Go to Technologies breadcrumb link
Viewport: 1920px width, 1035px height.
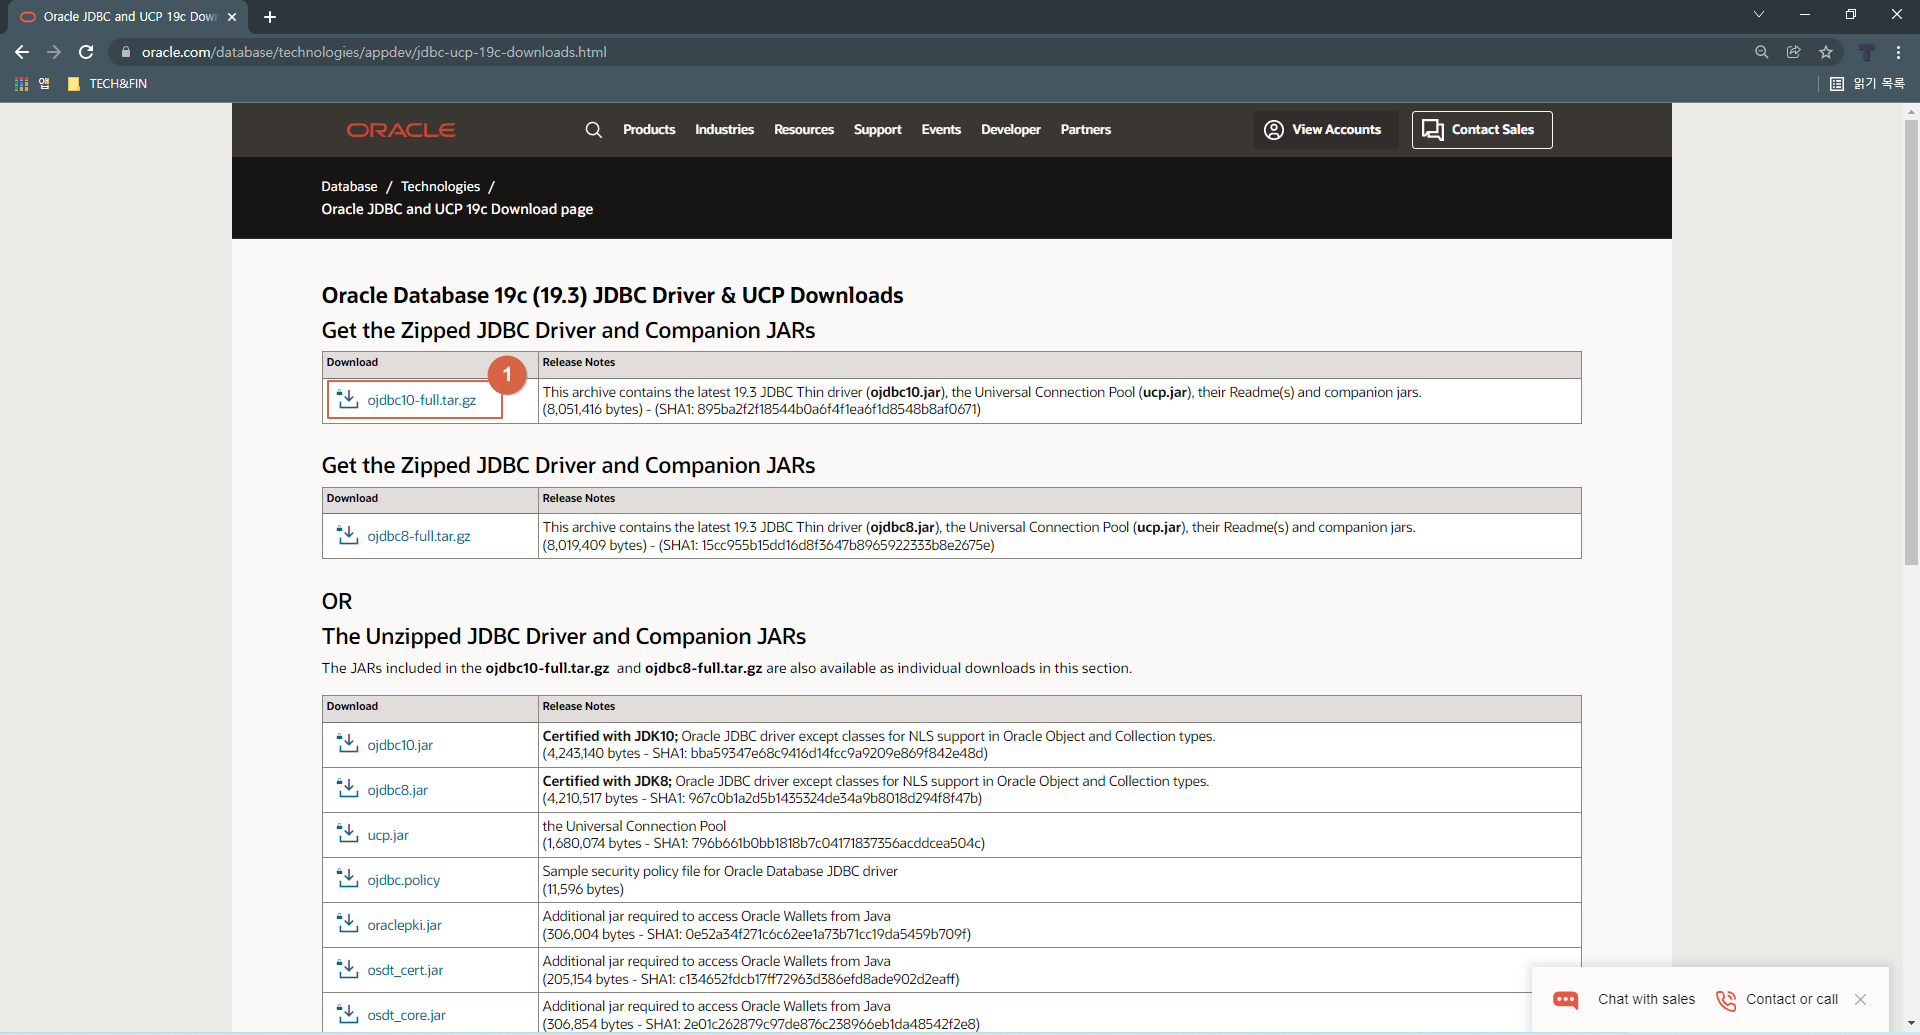pos(440,187)
